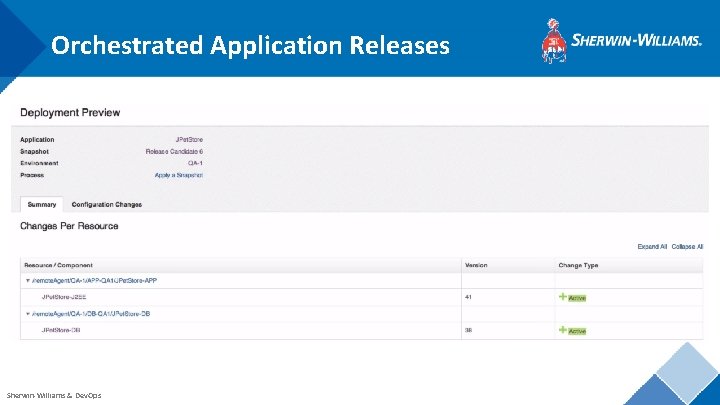This screenshot has height=405, width=720.
Task: Click version number 41
Action: click(x=468, y=297)
